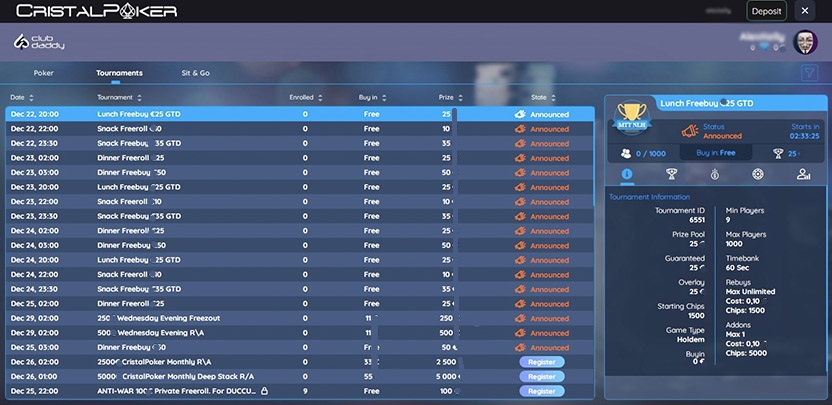Image resolution: width=832 pixels, height=405 pixels.
Task: Register for ANTI-WAR Private Freeroll
Action: 542,391
